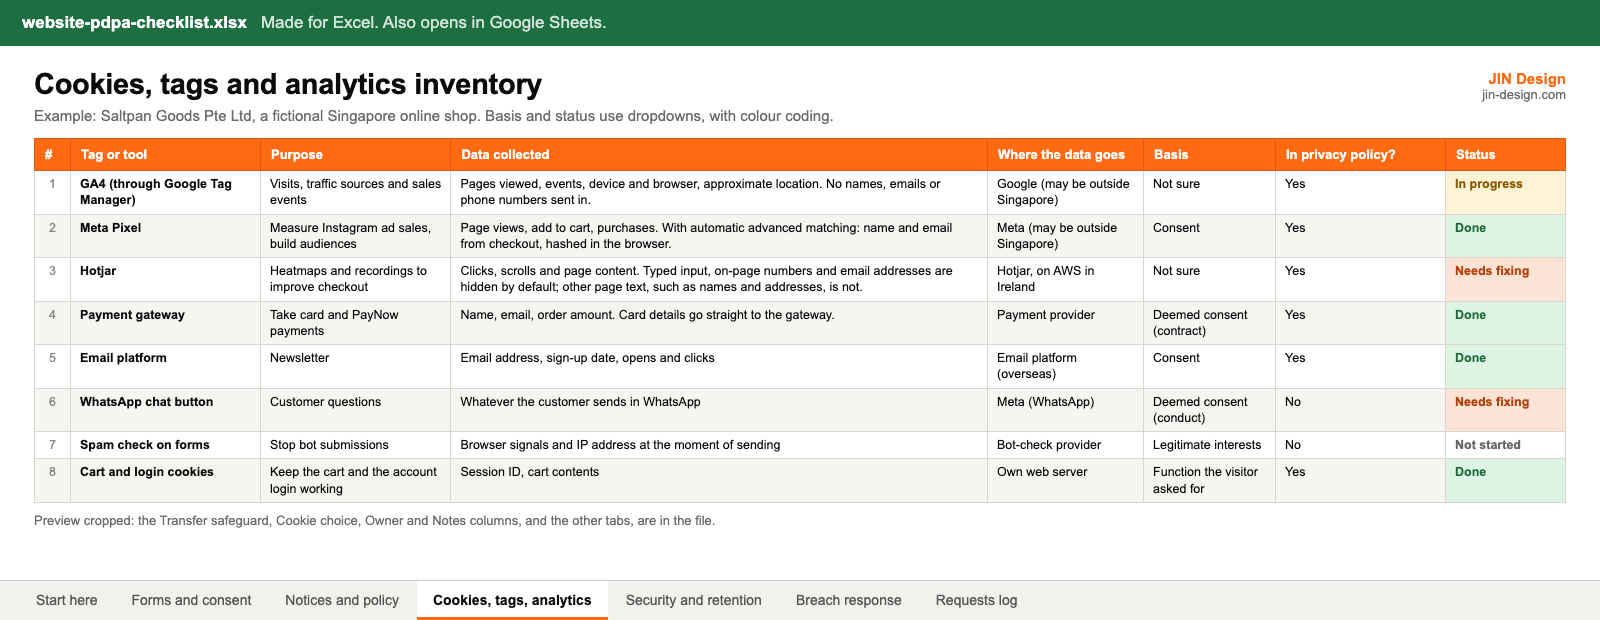Select row number 5

coord(52,366)
